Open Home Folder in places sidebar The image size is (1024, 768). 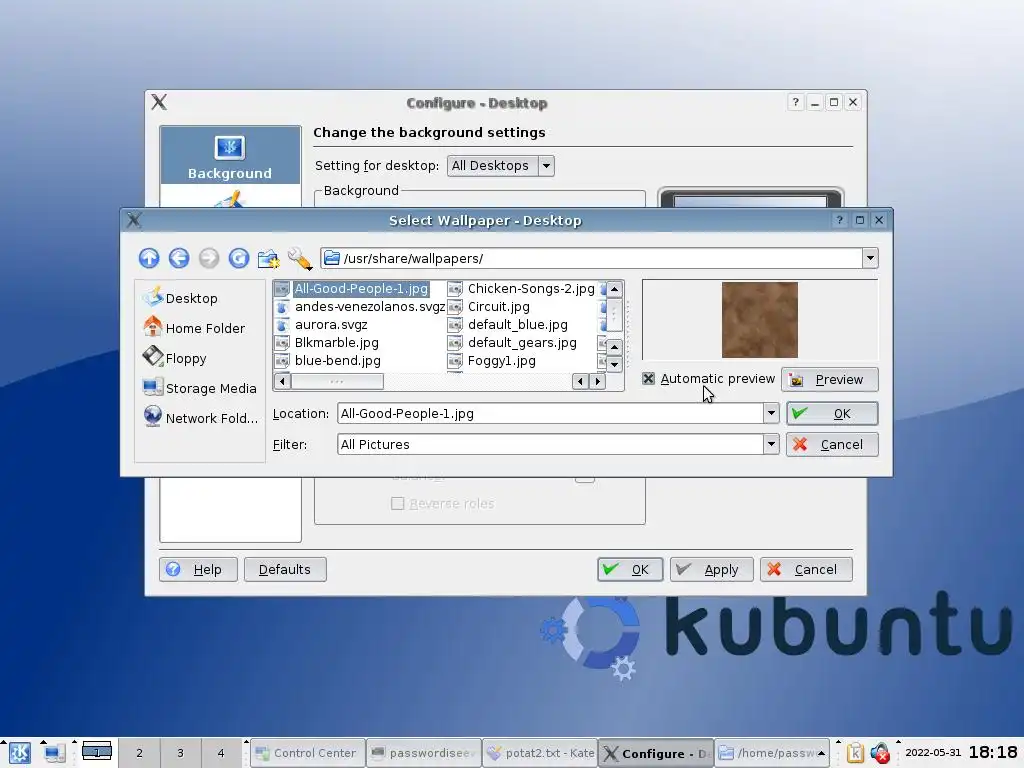click(194, 328)
